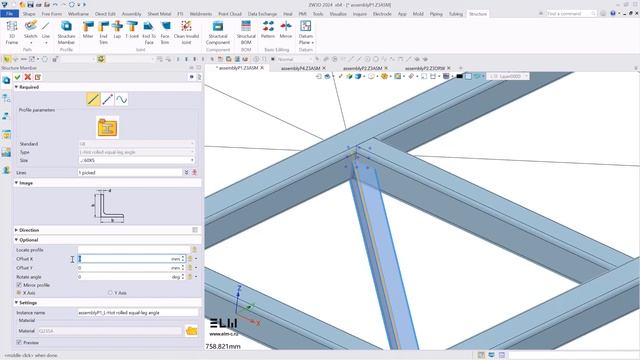
Task: Run Clean Invalid Joint
Action: click(x=186, y=32)
